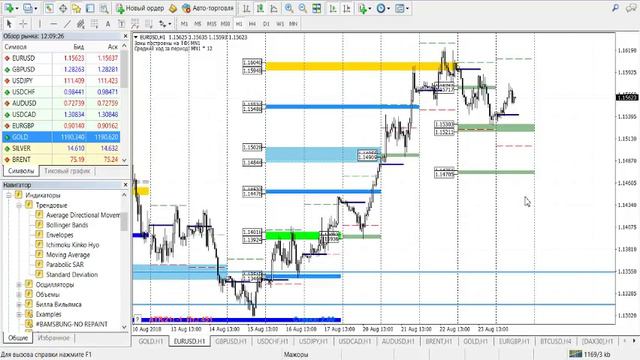The width and height of the screenshot is (640, 360).
Task: Select the USDCAD row in Market Watch
Action: [x=61, y=115]
